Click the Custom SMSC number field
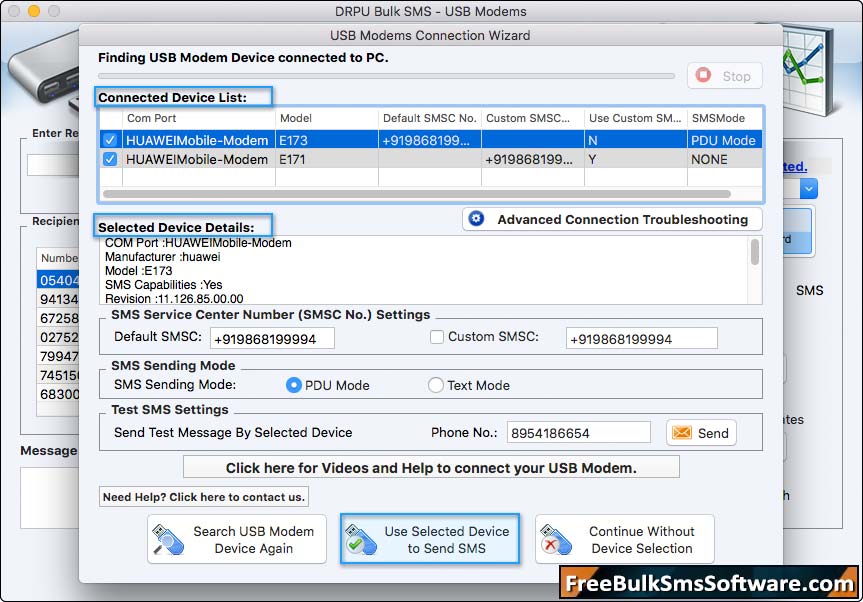Image resolution: width=863 pixels, height=602 pixels. (x=642, y=338)
